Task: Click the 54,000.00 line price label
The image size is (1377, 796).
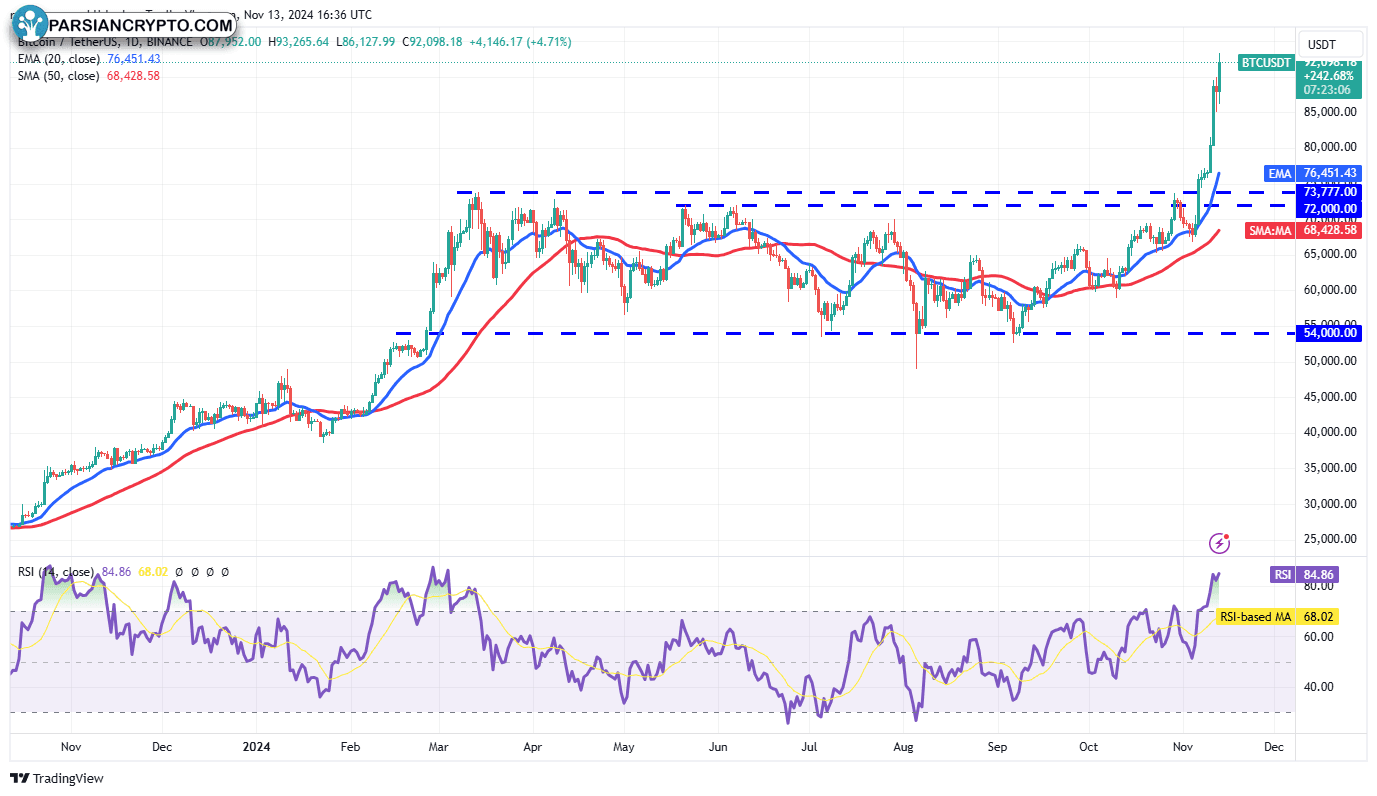Action: pos(1329,333)
